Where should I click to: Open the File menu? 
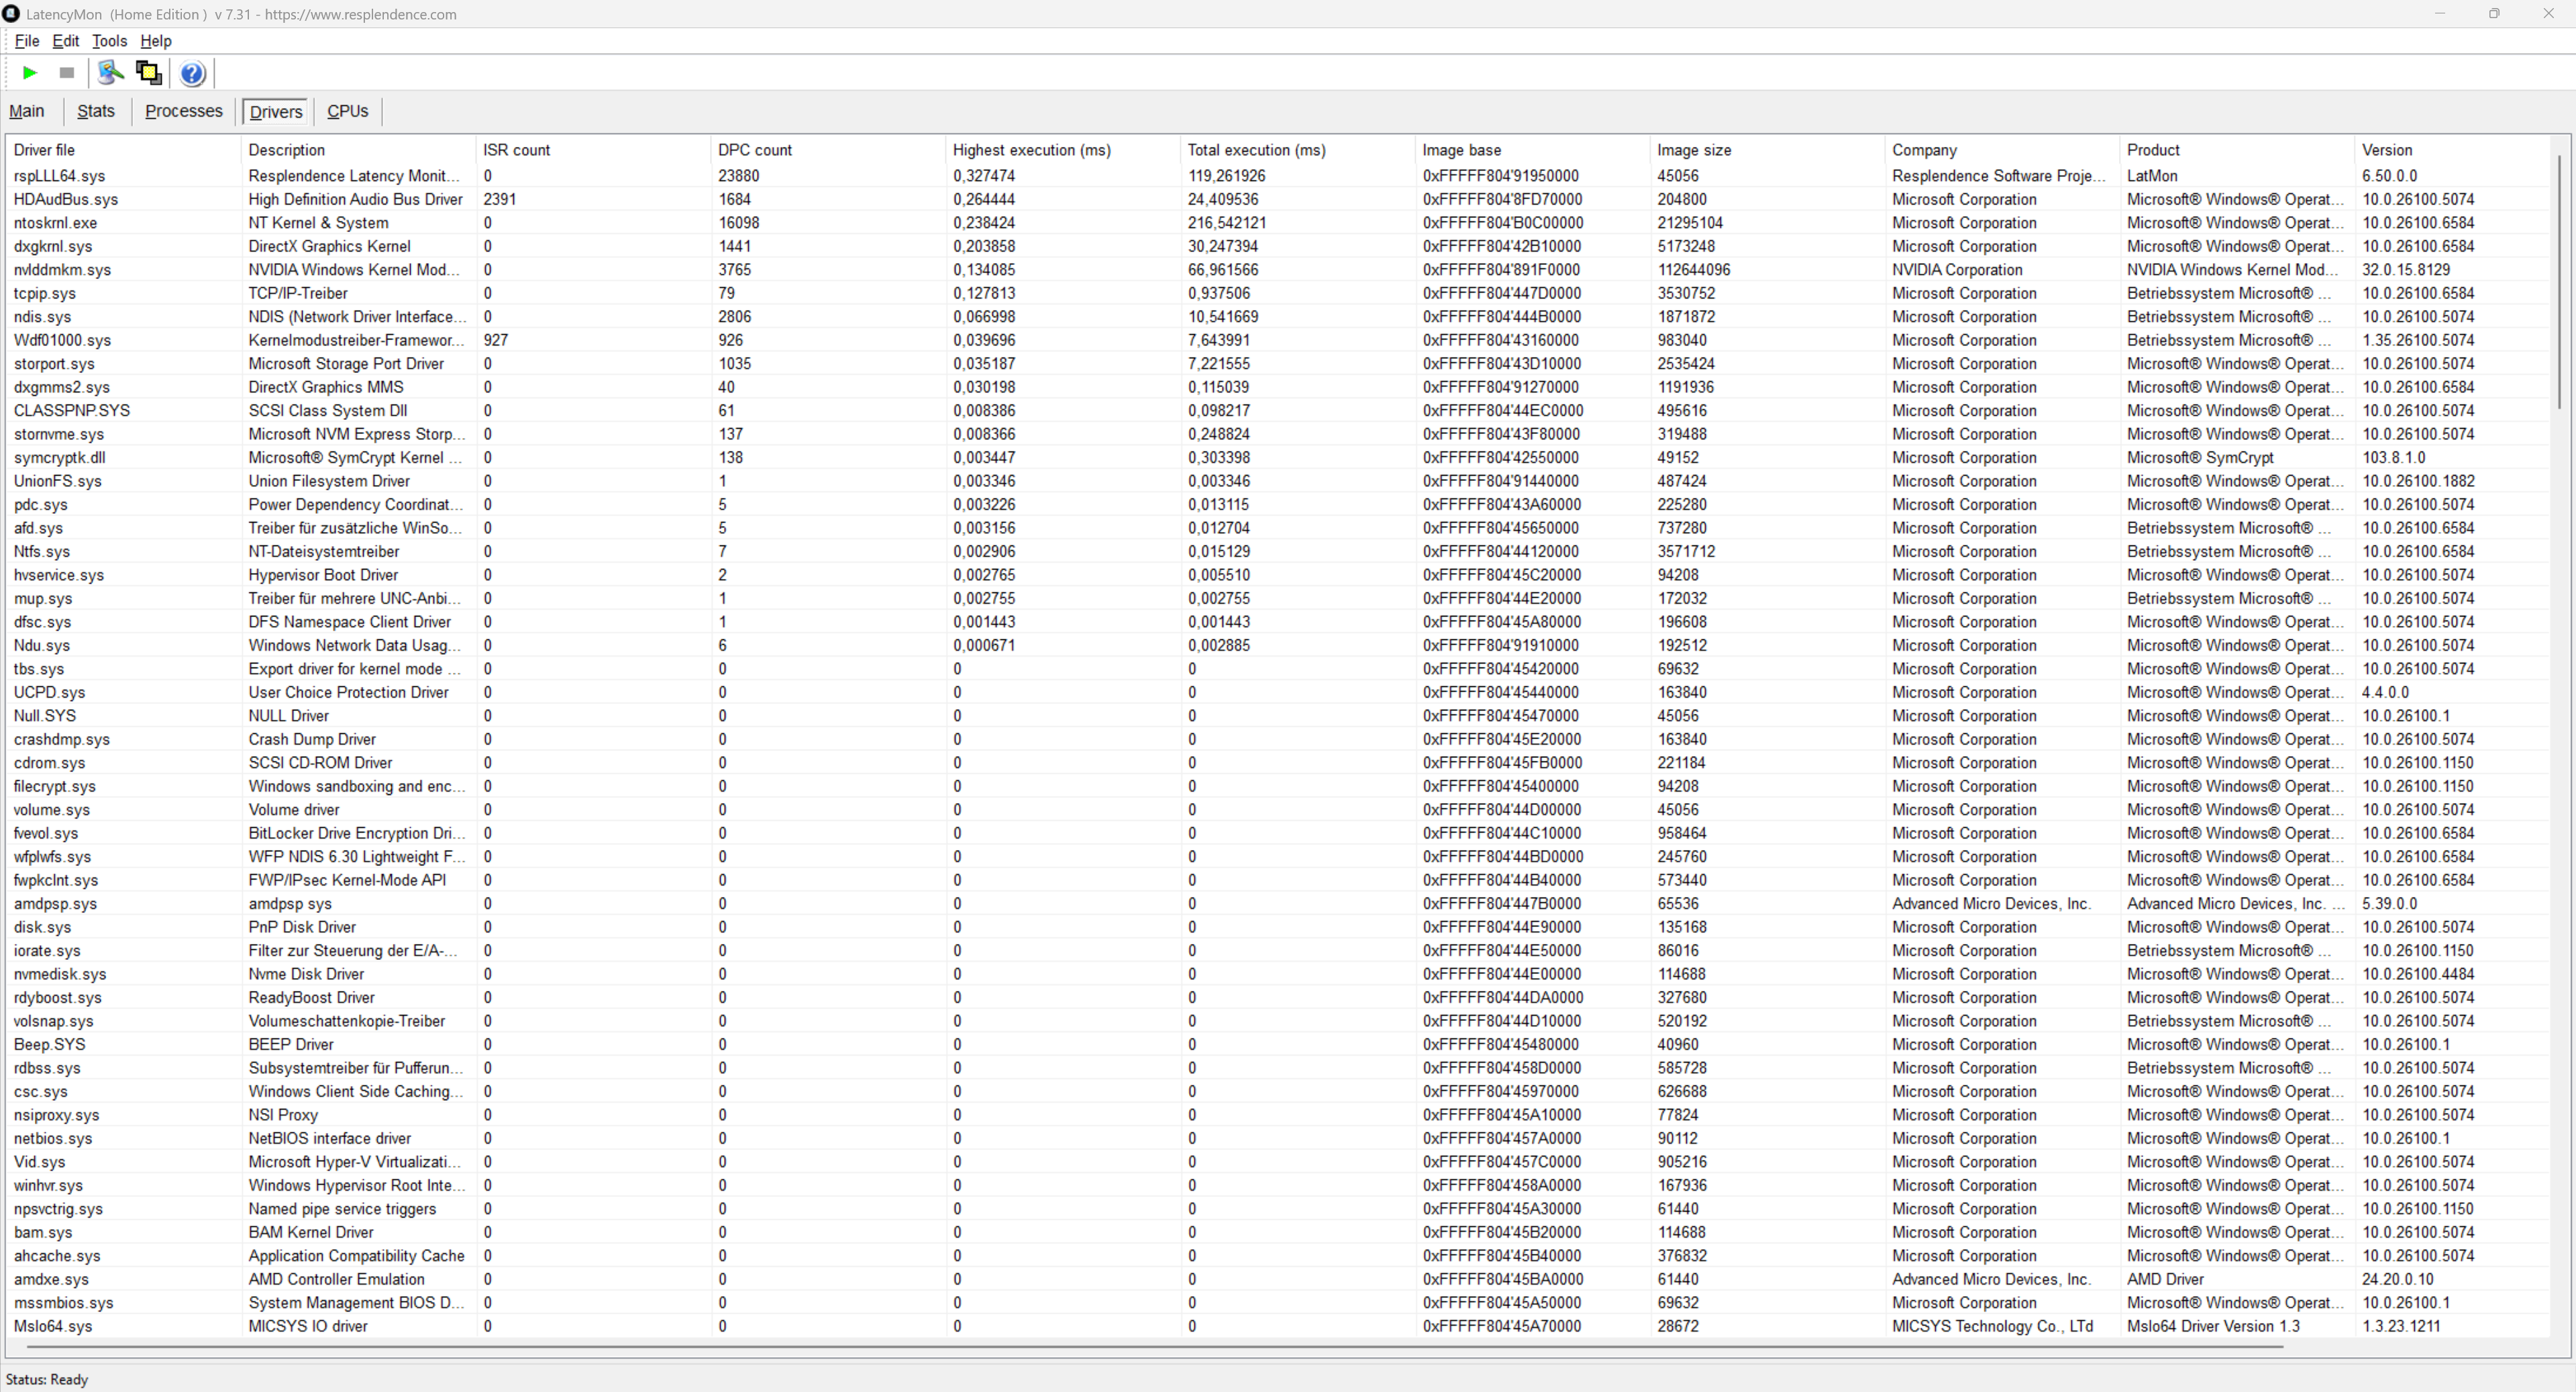click(x=26, y=41)
